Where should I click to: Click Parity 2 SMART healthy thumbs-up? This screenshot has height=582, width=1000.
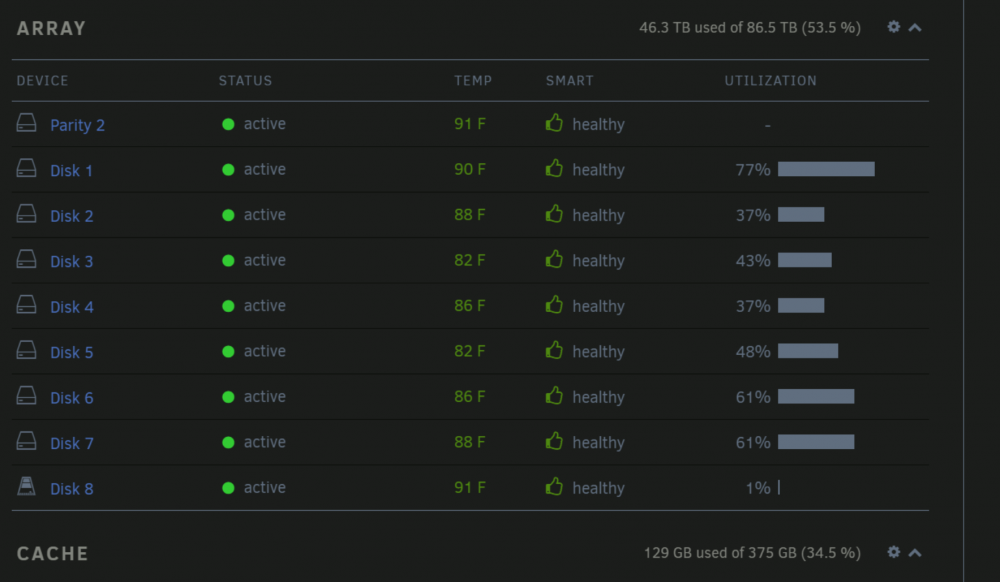pyautogui.click(x=554, y=123)
